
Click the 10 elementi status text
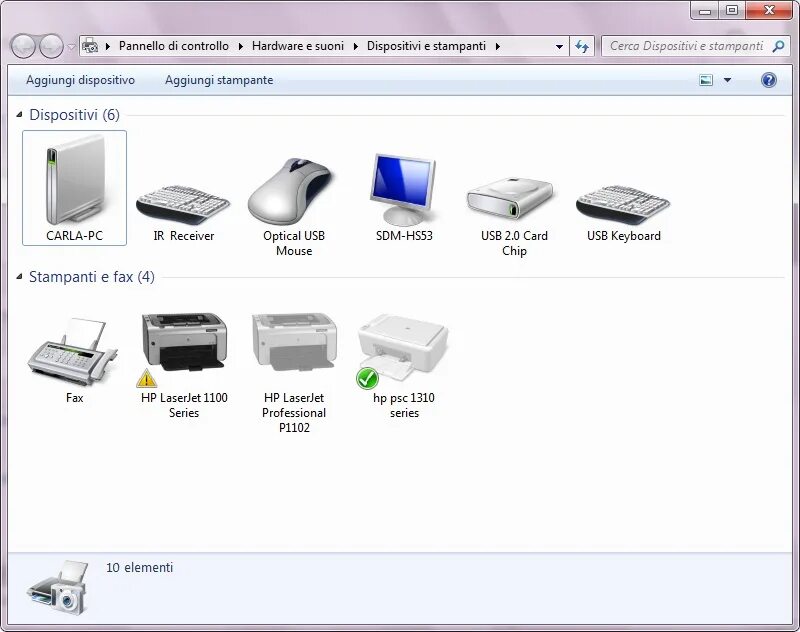pos(139,567)
